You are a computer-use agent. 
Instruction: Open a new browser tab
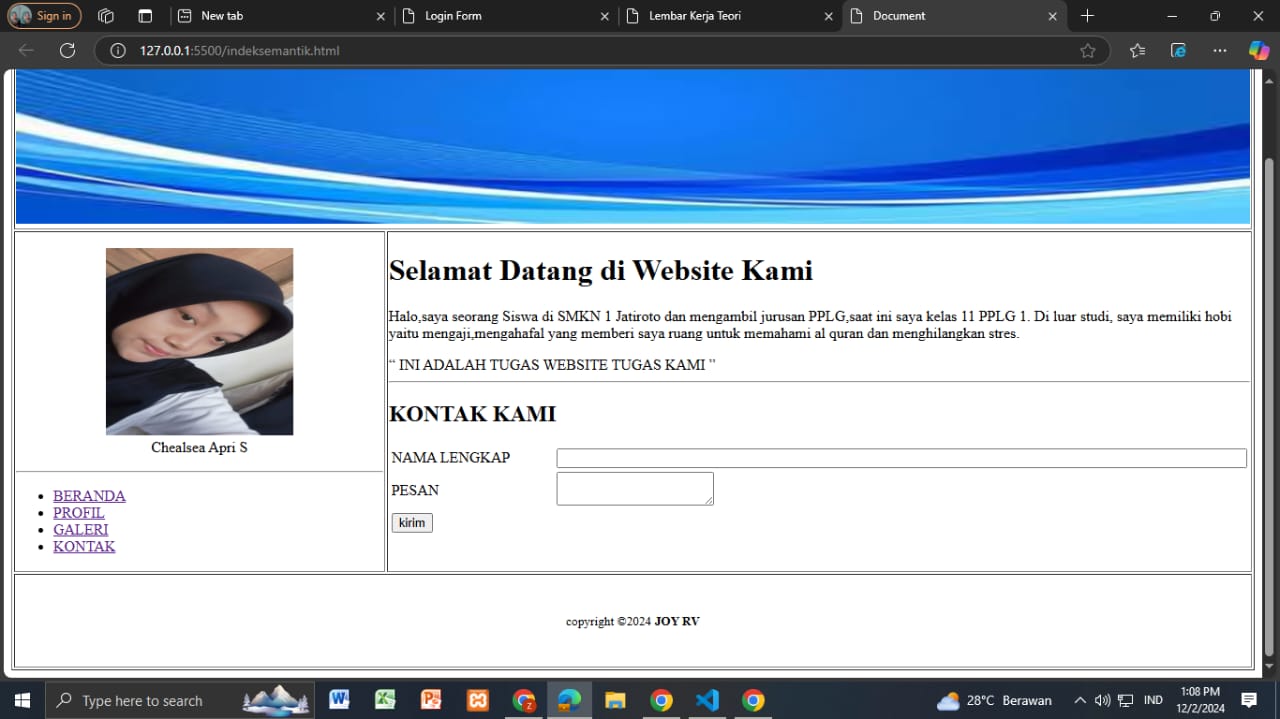click(1087, 16)
